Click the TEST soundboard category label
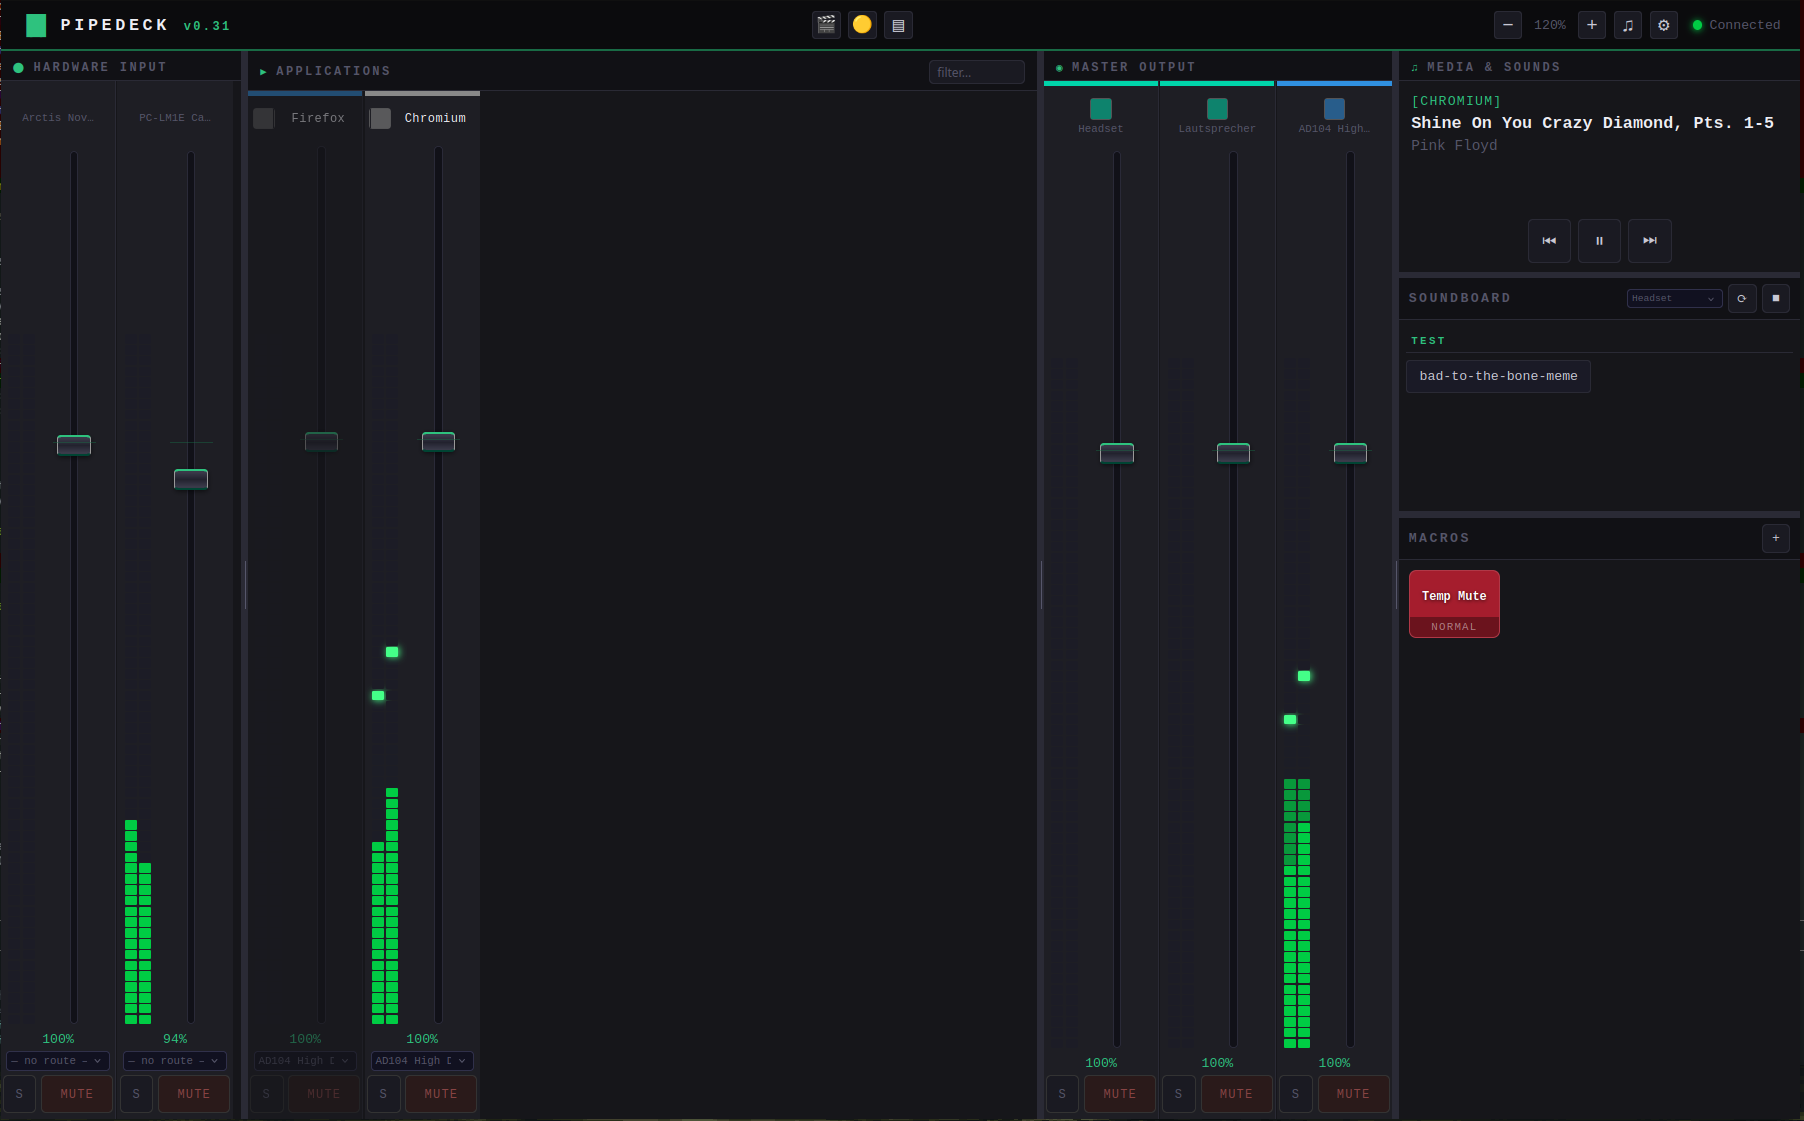This screenshot has height=1121, width=1804. [x=1428, y=341]
